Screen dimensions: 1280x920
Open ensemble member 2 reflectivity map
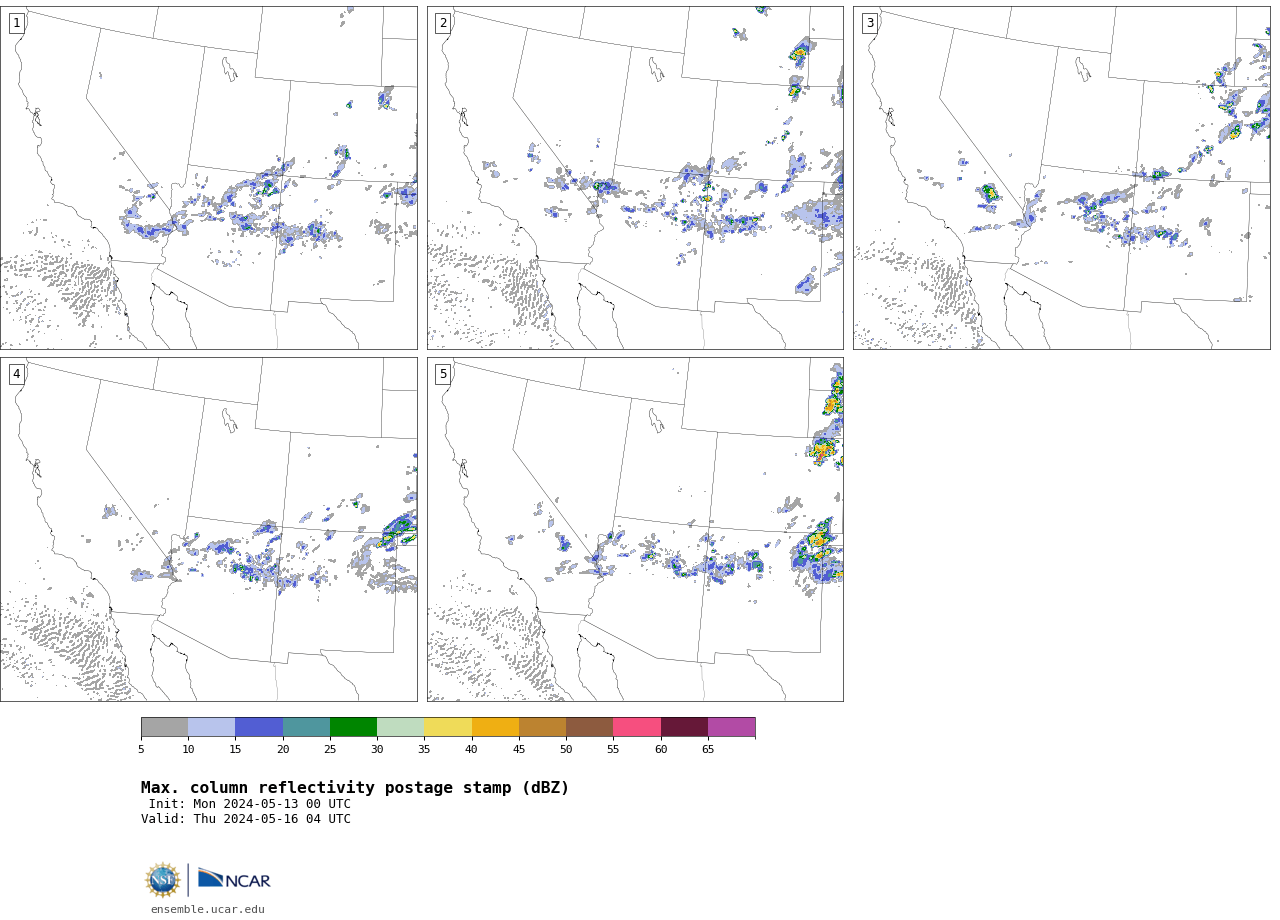[x=635, y=178]
